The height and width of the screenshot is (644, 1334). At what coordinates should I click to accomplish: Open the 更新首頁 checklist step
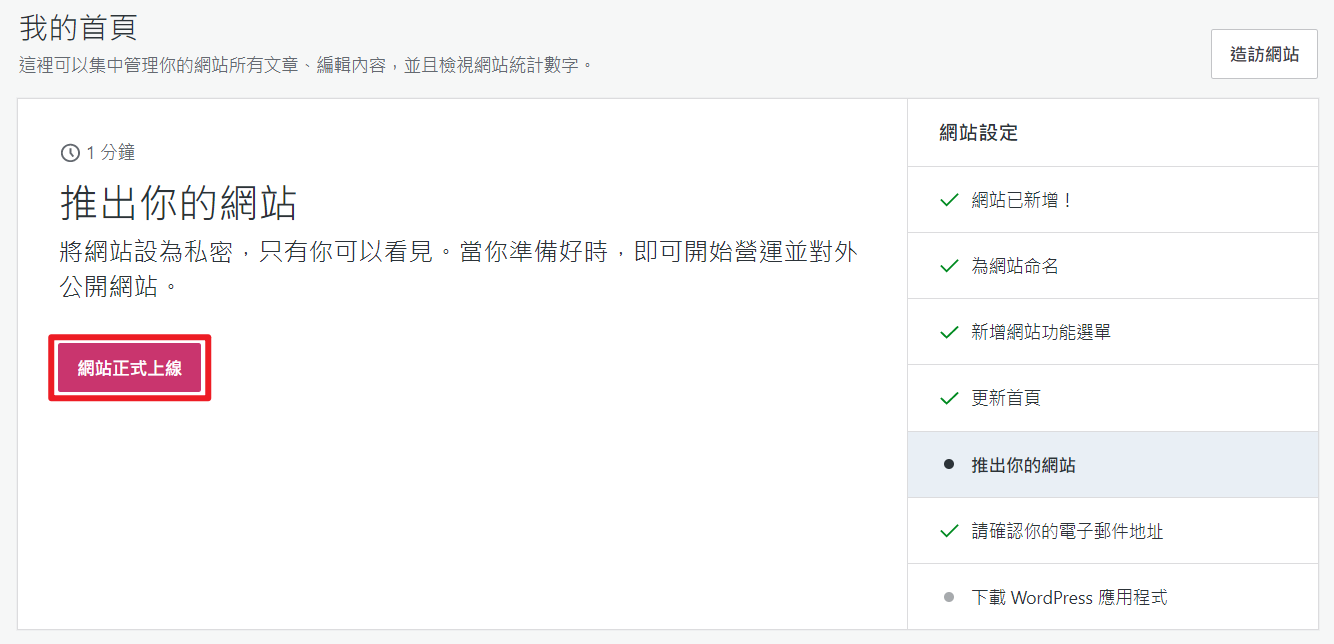[1006, 398]
